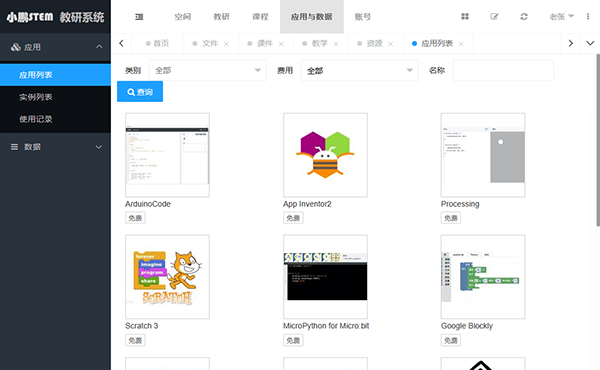Open the grid apps icon in header
This screenshot has width=600, height=370.
[x=465, y=16]
